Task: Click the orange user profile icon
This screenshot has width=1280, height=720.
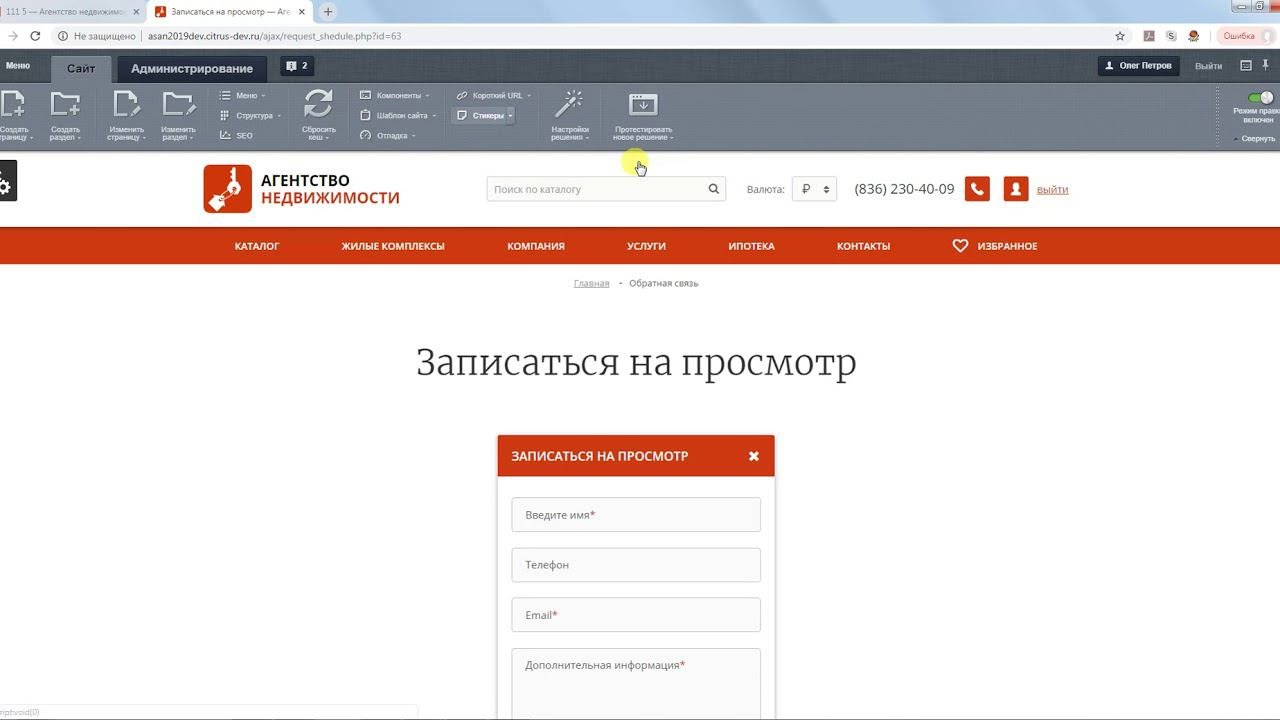Action: click(x=1016, y=189)
